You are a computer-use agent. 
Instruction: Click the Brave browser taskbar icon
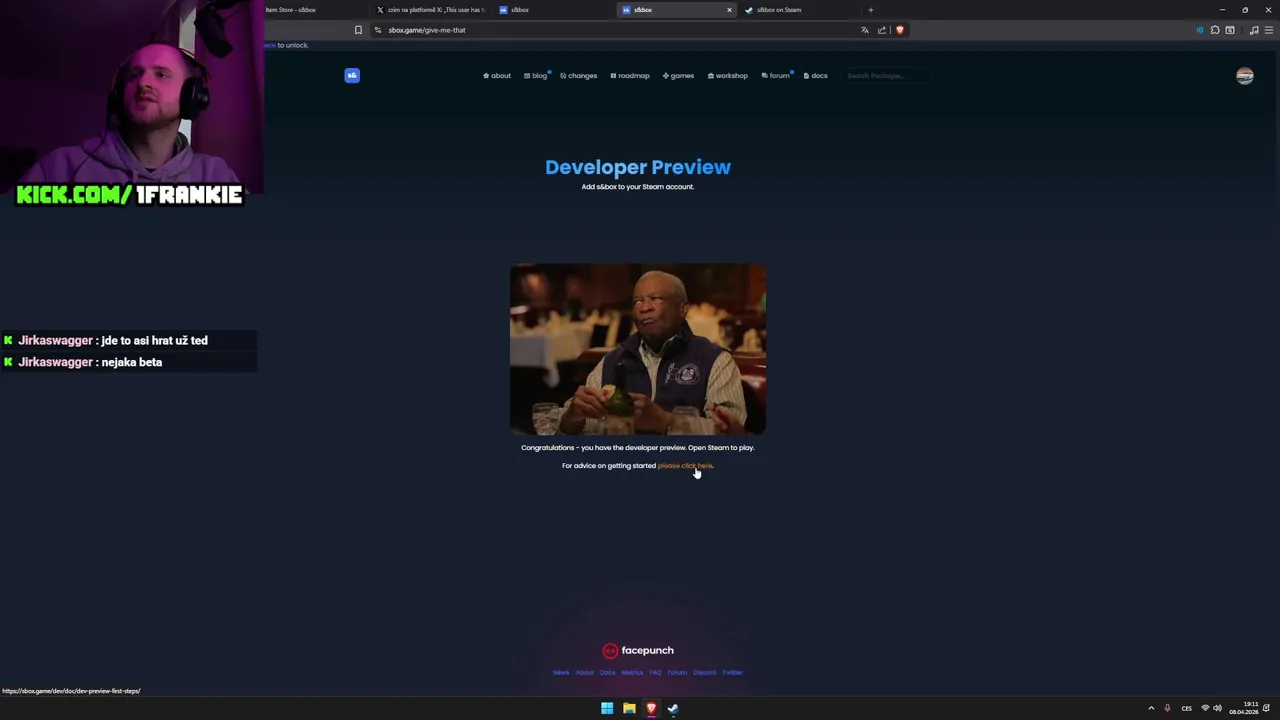coord(651,708)
